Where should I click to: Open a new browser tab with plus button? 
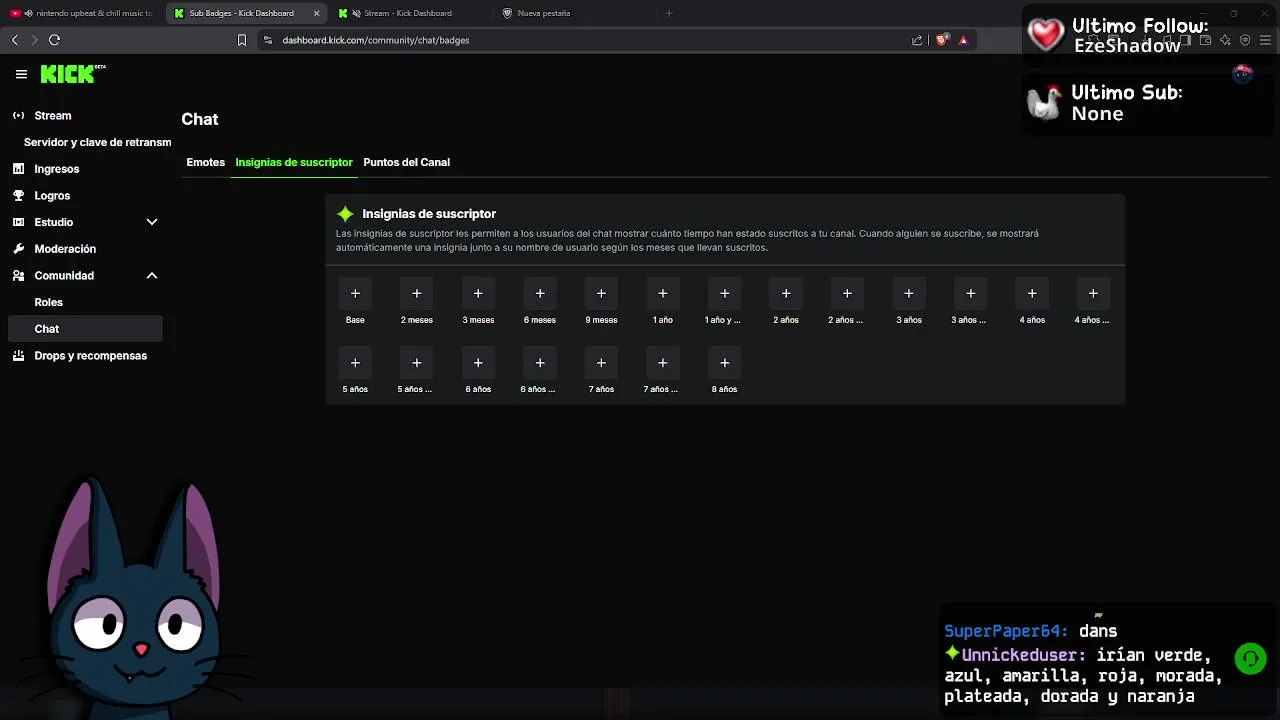669,13
